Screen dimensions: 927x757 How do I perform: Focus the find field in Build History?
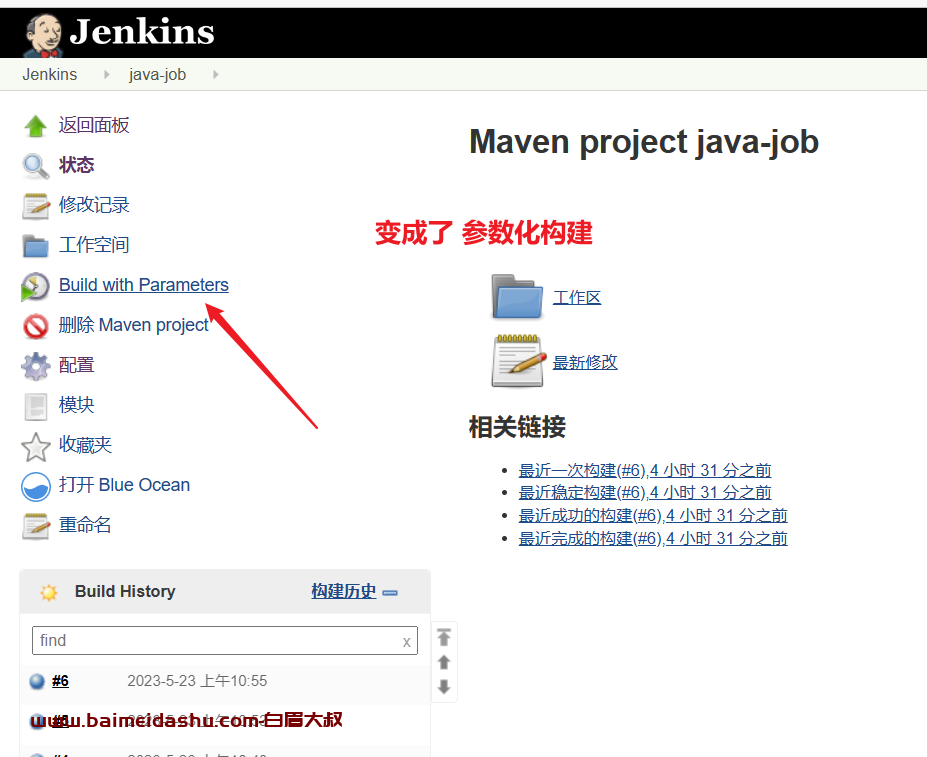[x=225, y=640]
